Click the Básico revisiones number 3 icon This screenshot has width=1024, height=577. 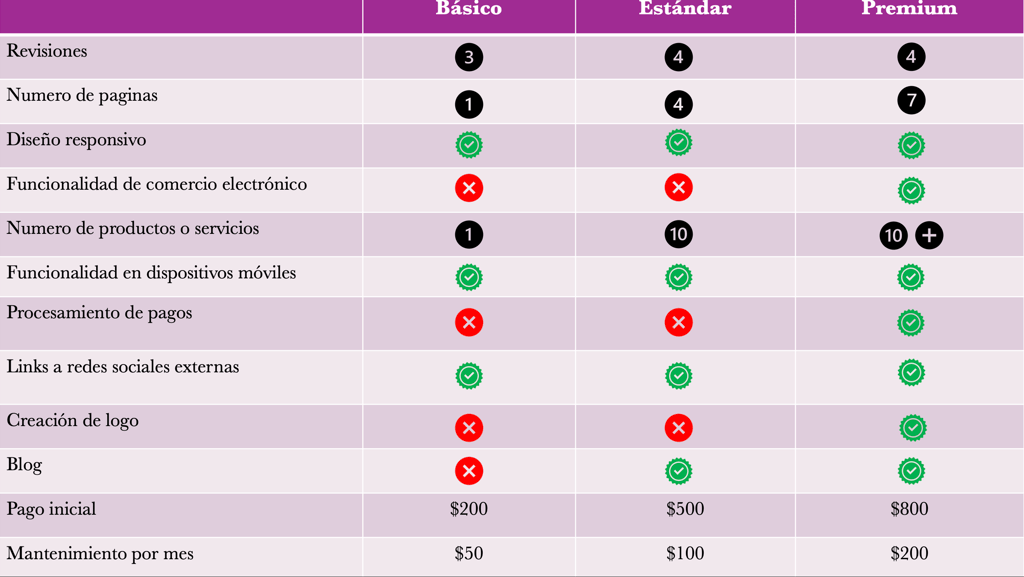click(469, 57)
